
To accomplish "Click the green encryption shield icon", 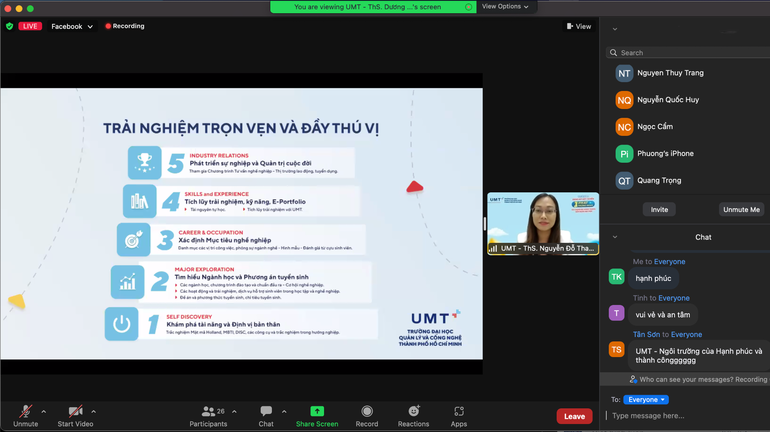I will click(9, 26).
